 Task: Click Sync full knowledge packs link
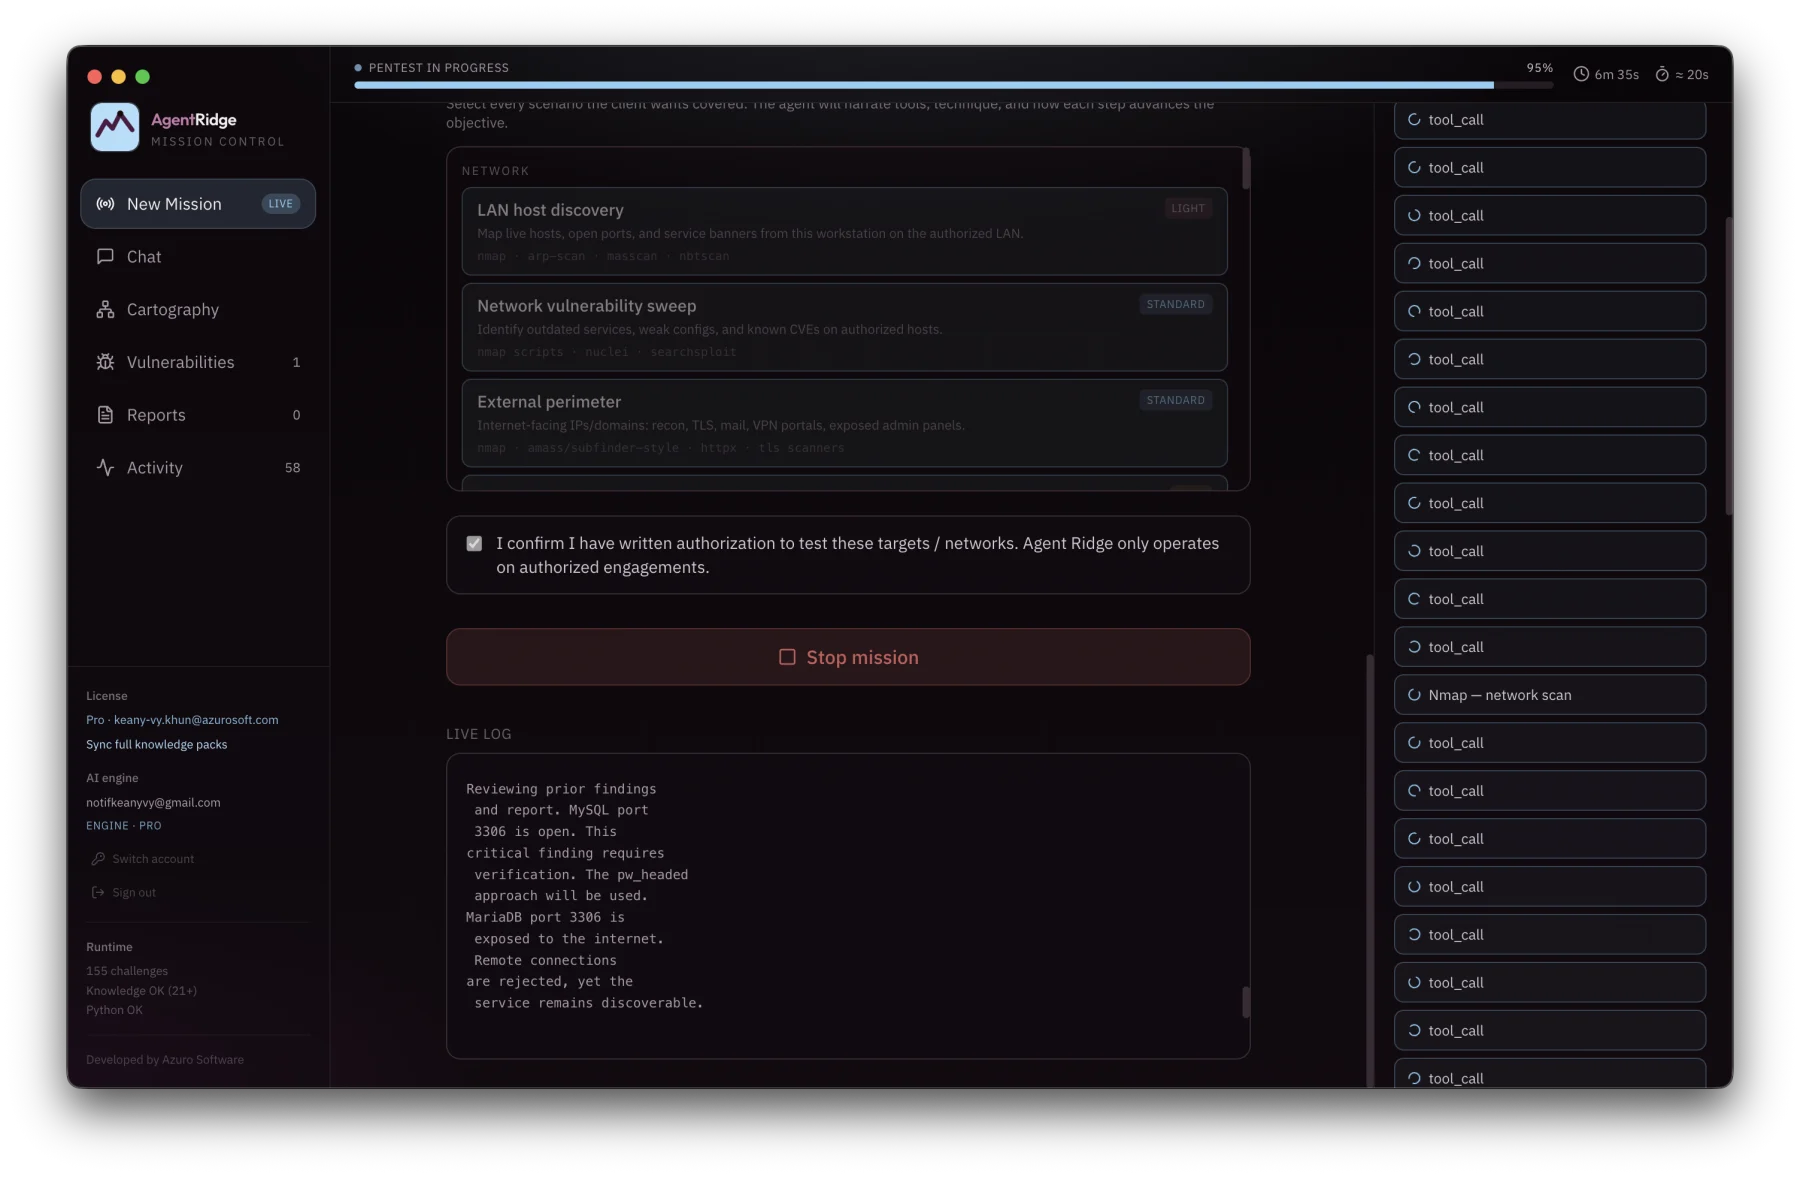click(157, 744)
